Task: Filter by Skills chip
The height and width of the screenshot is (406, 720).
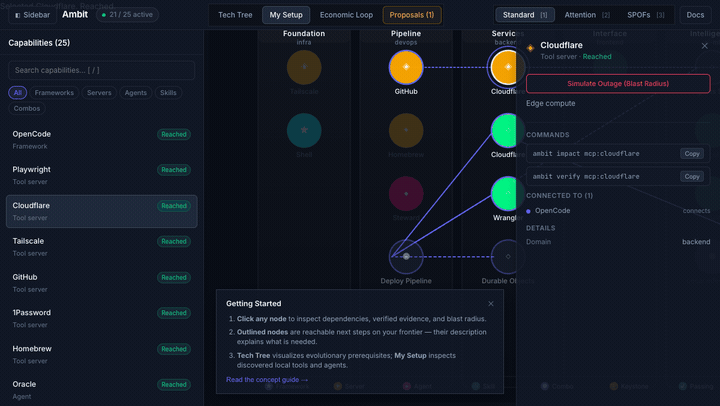Action: click(x=168, y=93)
